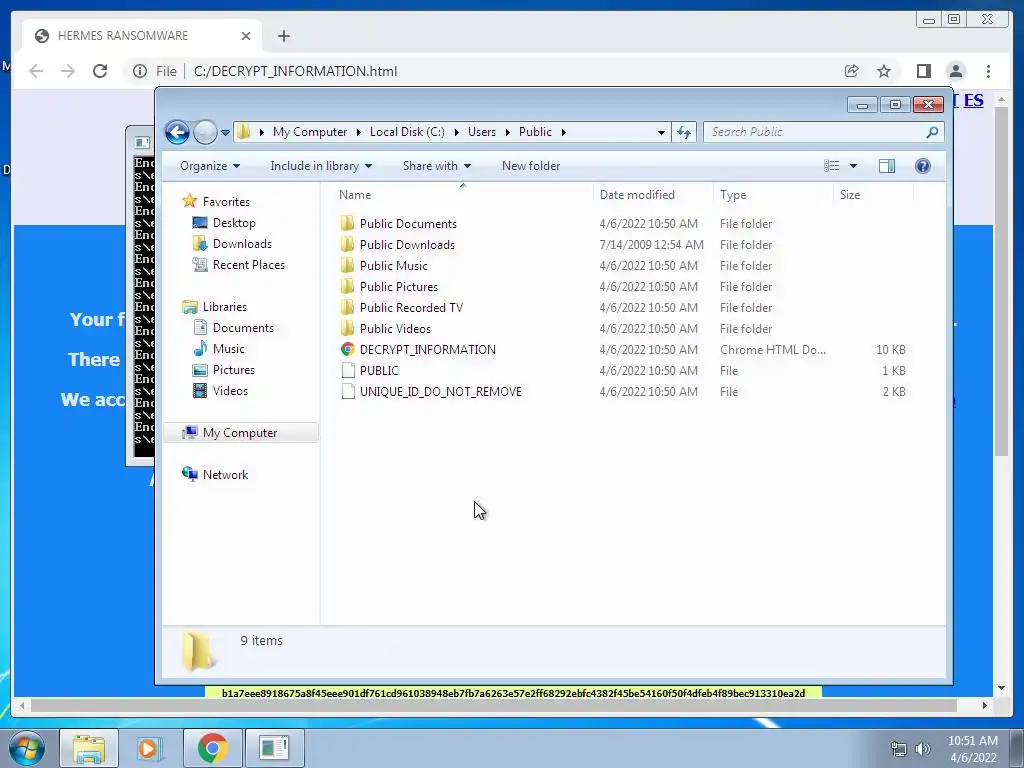Open Windows Media Player from taskbar

coord(149,748)
